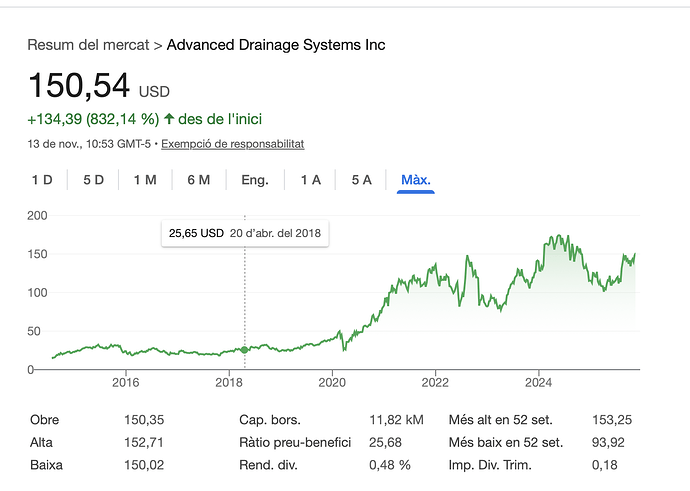This screenshot has height=491, width=690.
Task: Click the 50 y-axis label
Action: coord(34,331)
